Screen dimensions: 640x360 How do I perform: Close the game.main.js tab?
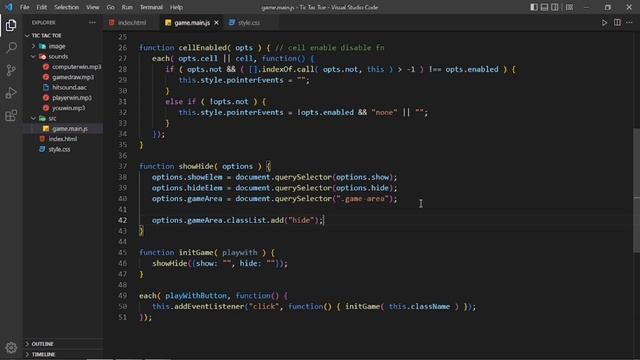pos(216,23)
